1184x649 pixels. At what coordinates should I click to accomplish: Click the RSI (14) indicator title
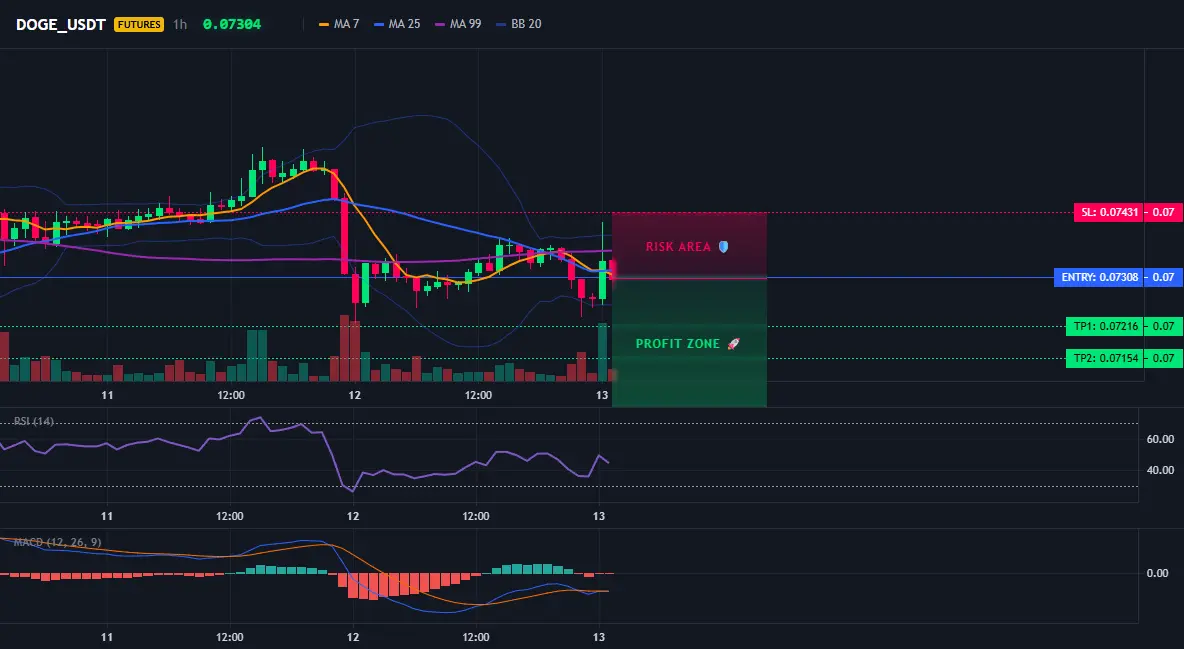pos(34,421)
